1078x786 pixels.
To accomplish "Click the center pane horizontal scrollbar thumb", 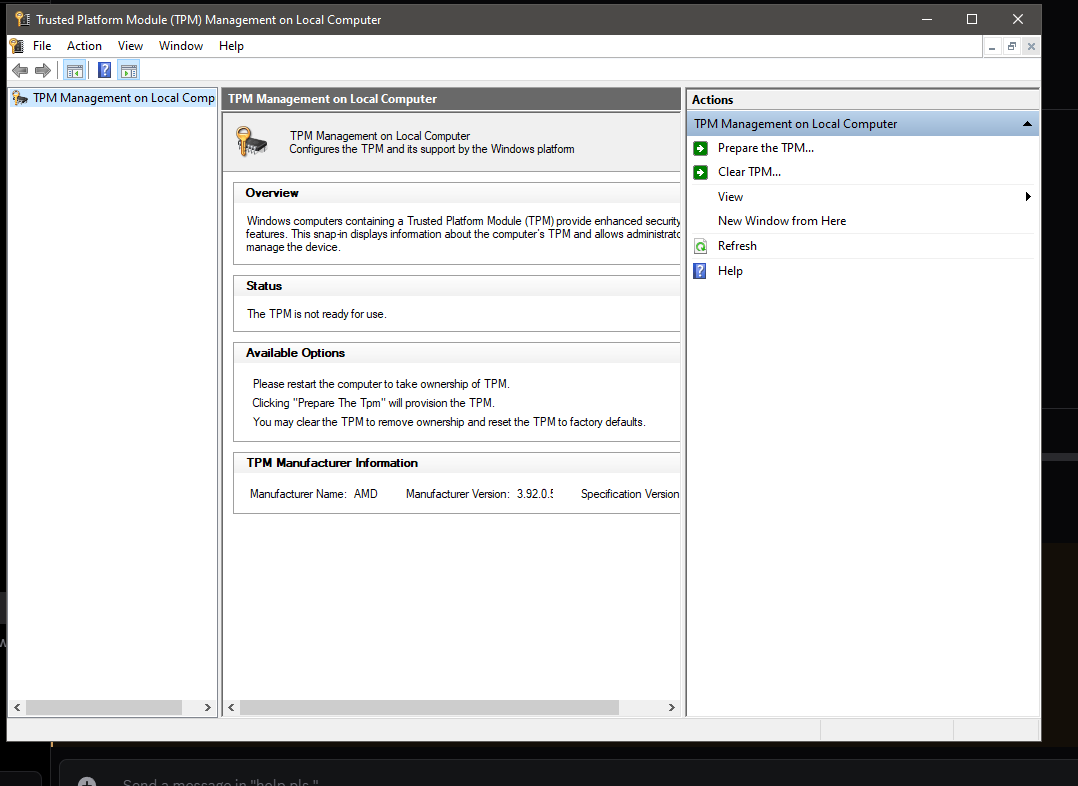I will (x=429, y=708).
